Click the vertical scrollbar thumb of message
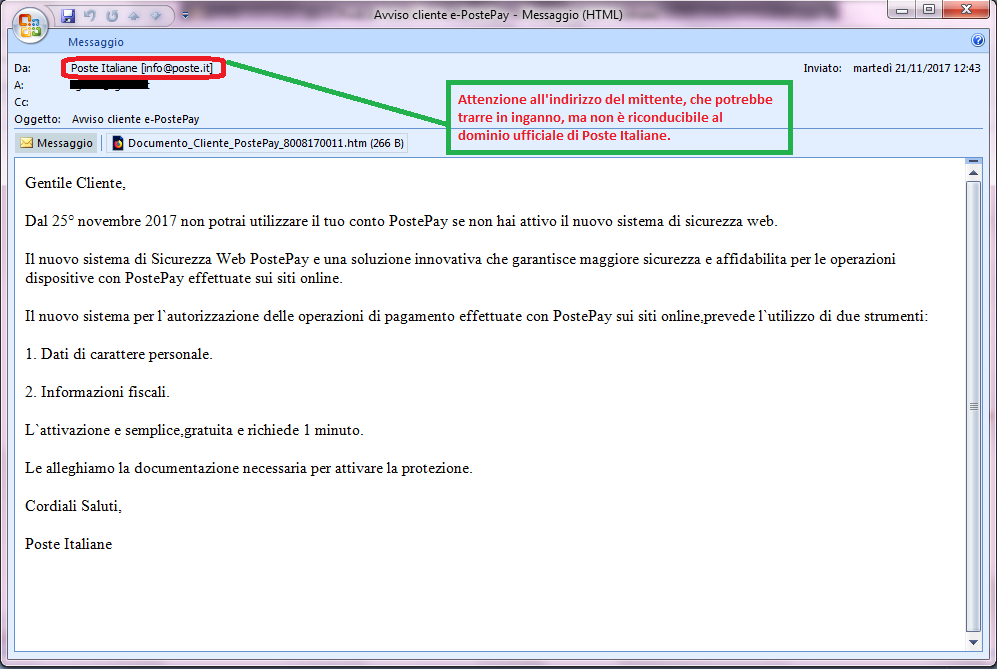The image size is (997, 669). point(973,406)
